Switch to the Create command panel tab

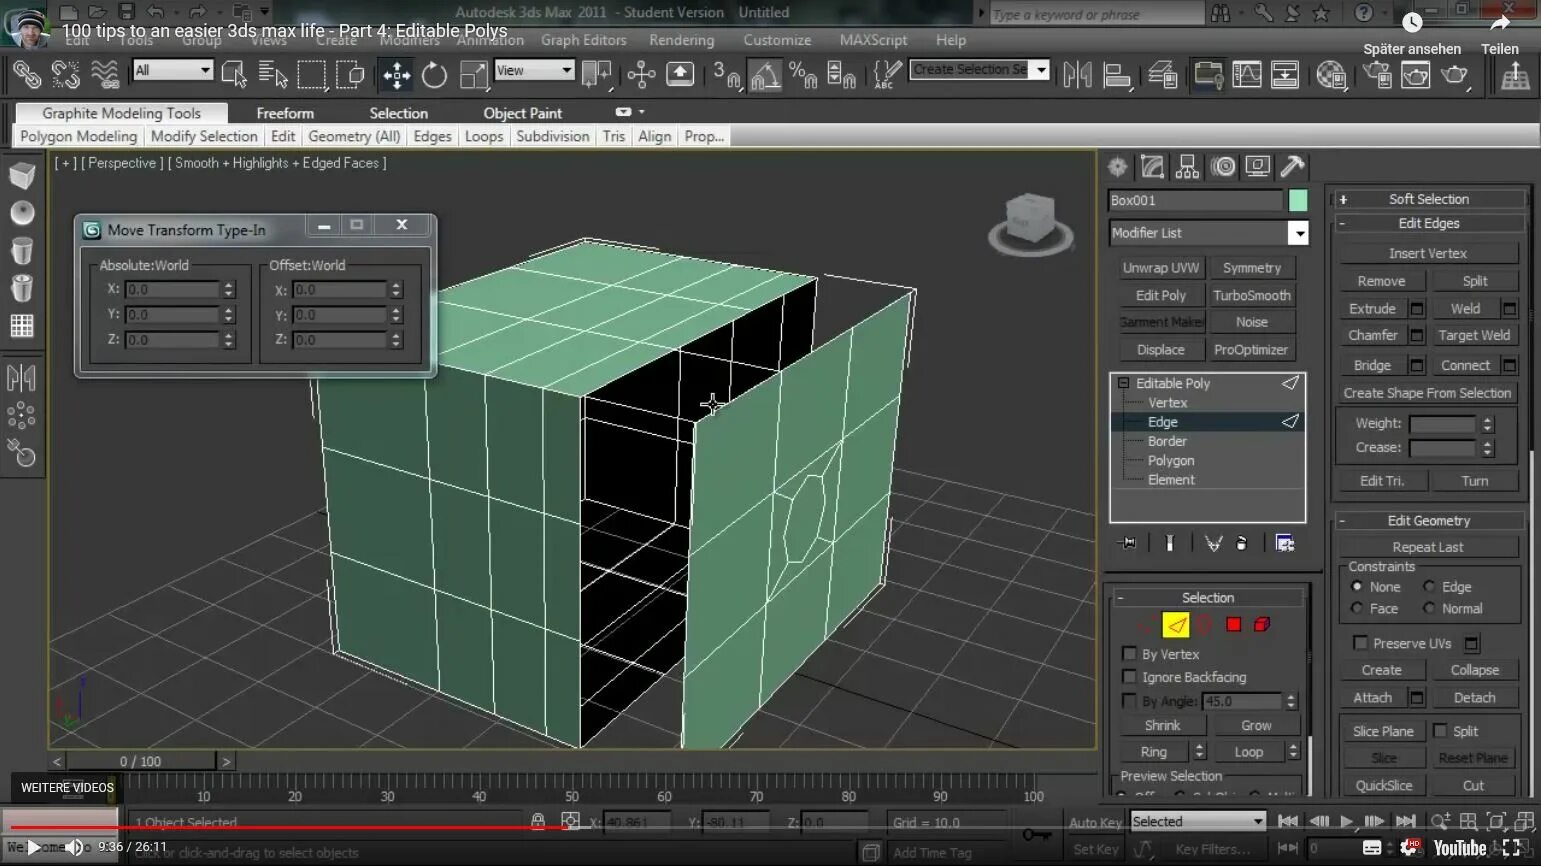(x=1117, y=167)
